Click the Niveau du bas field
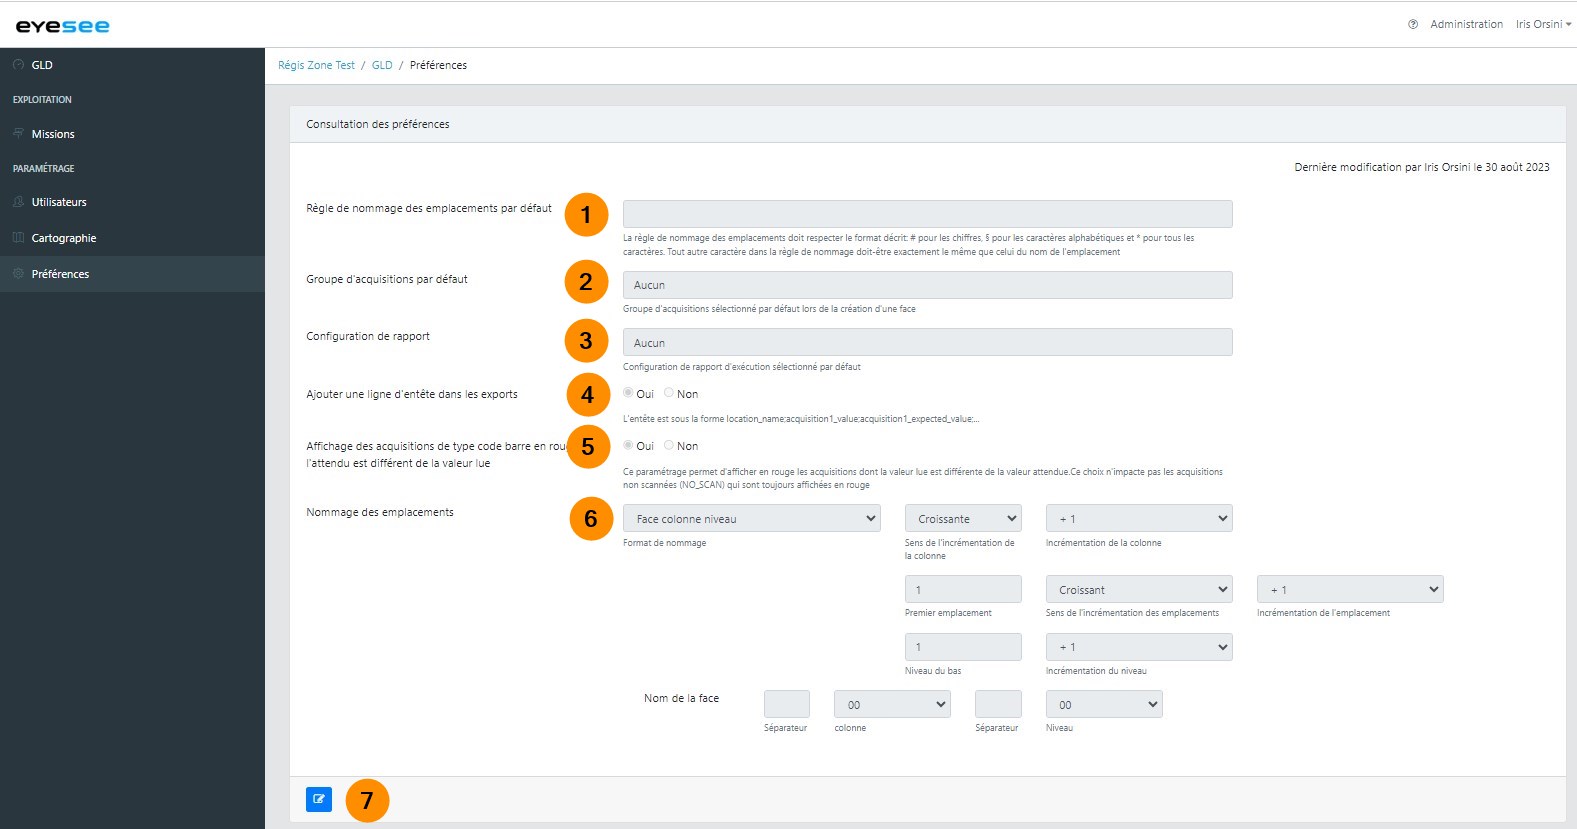This screenshot has width=1577, height=829. pos(963,647)
